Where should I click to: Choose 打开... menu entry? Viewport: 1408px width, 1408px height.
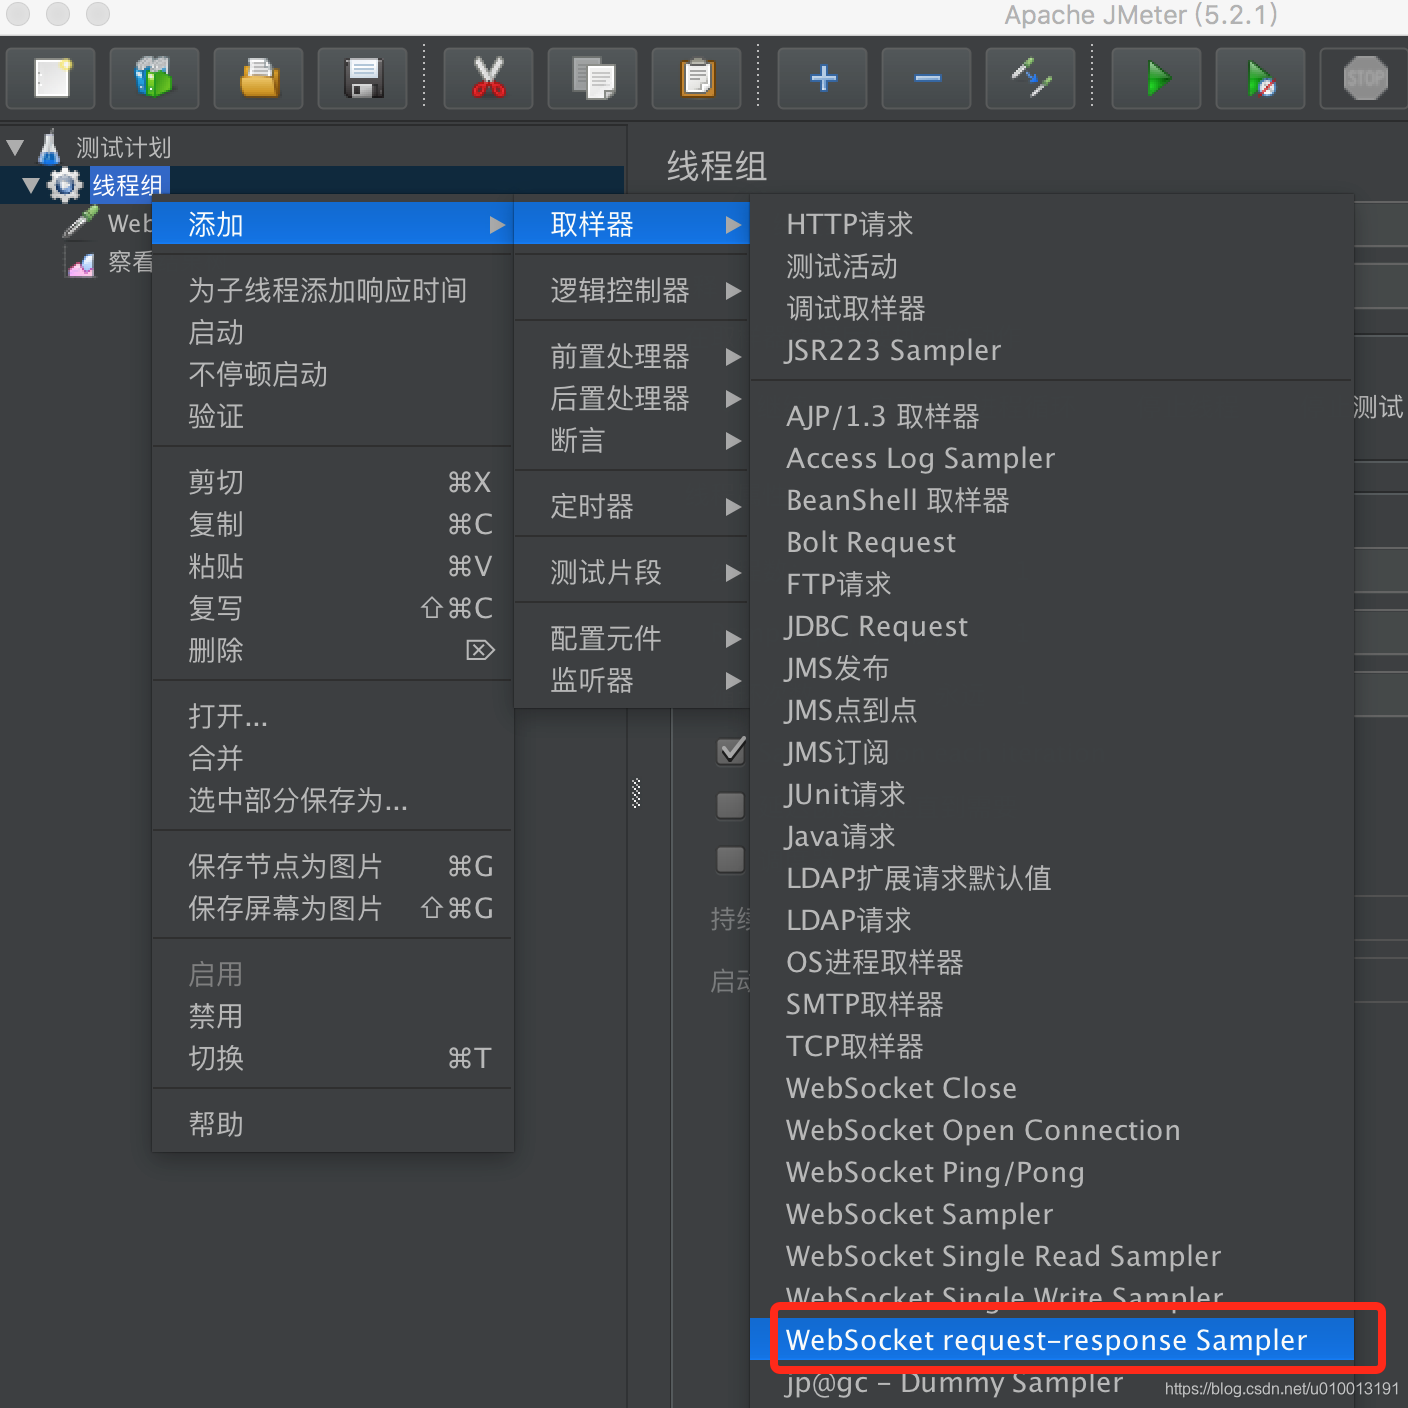333,717
